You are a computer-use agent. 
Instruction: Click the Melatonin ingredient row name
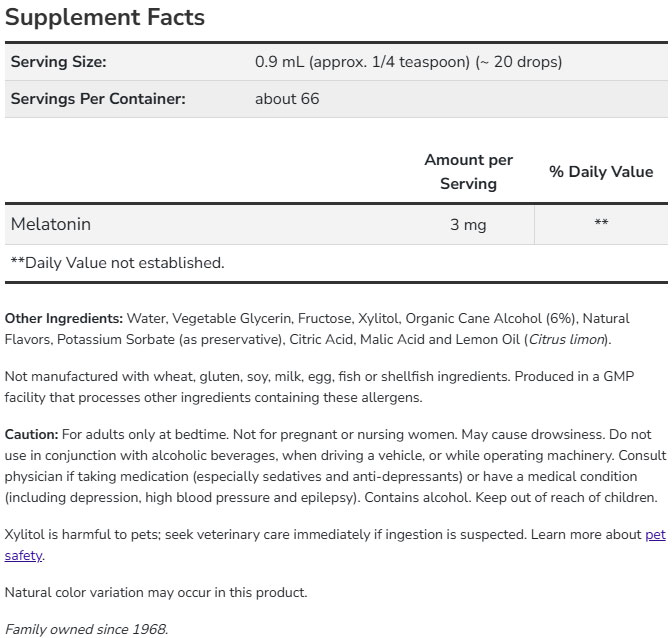pos(51,224)
